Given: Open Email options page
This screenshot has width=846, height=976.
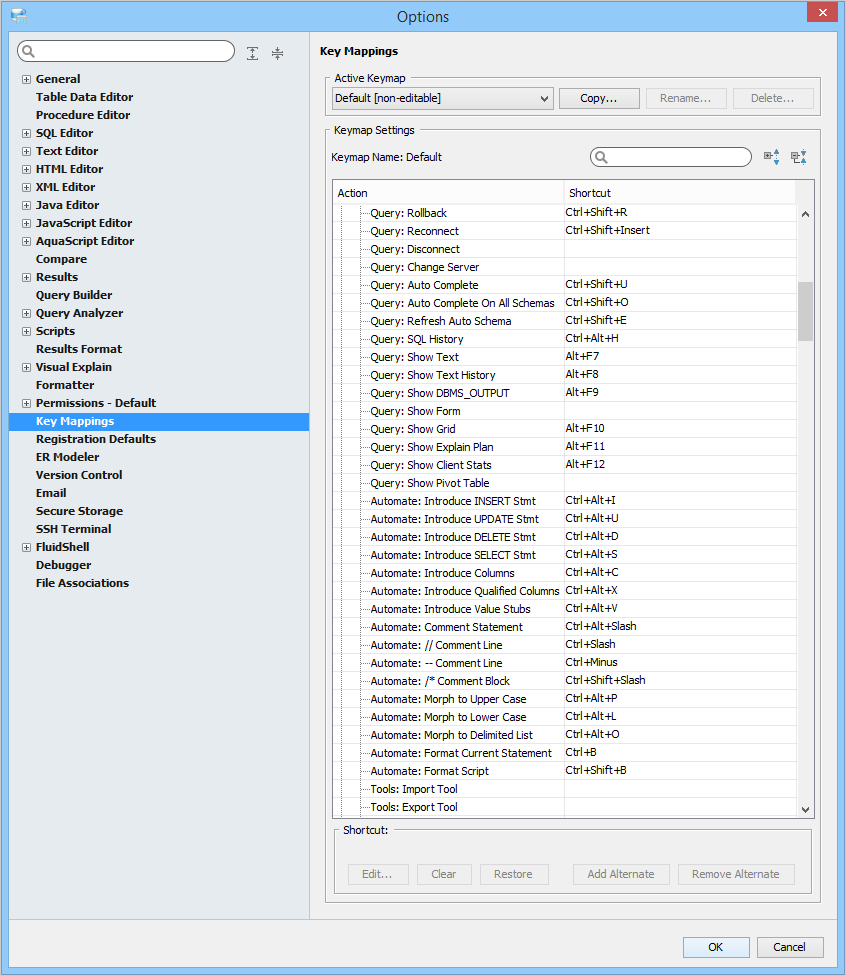Looking at the screenshot, I should 51,493.
